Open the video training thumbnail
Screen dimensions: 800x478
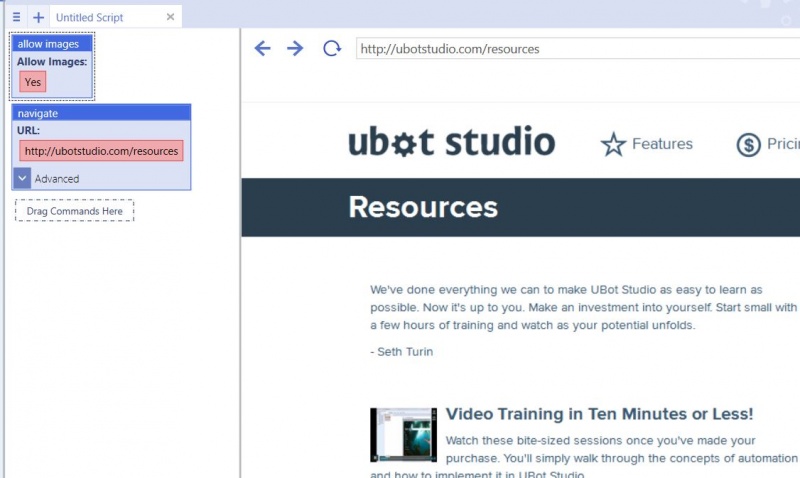click(x=404, y=435)
